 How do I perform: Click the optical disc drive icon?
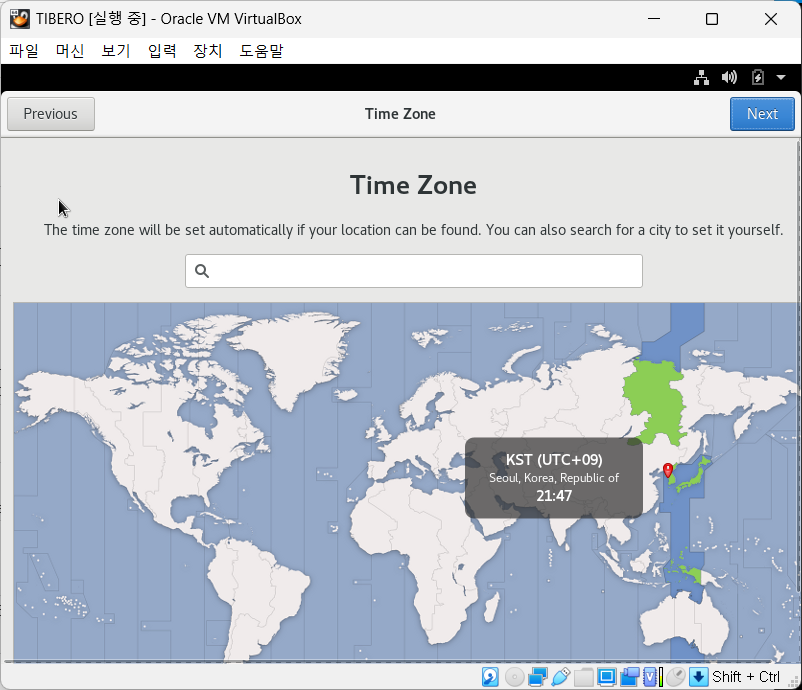tap(514, 677)
